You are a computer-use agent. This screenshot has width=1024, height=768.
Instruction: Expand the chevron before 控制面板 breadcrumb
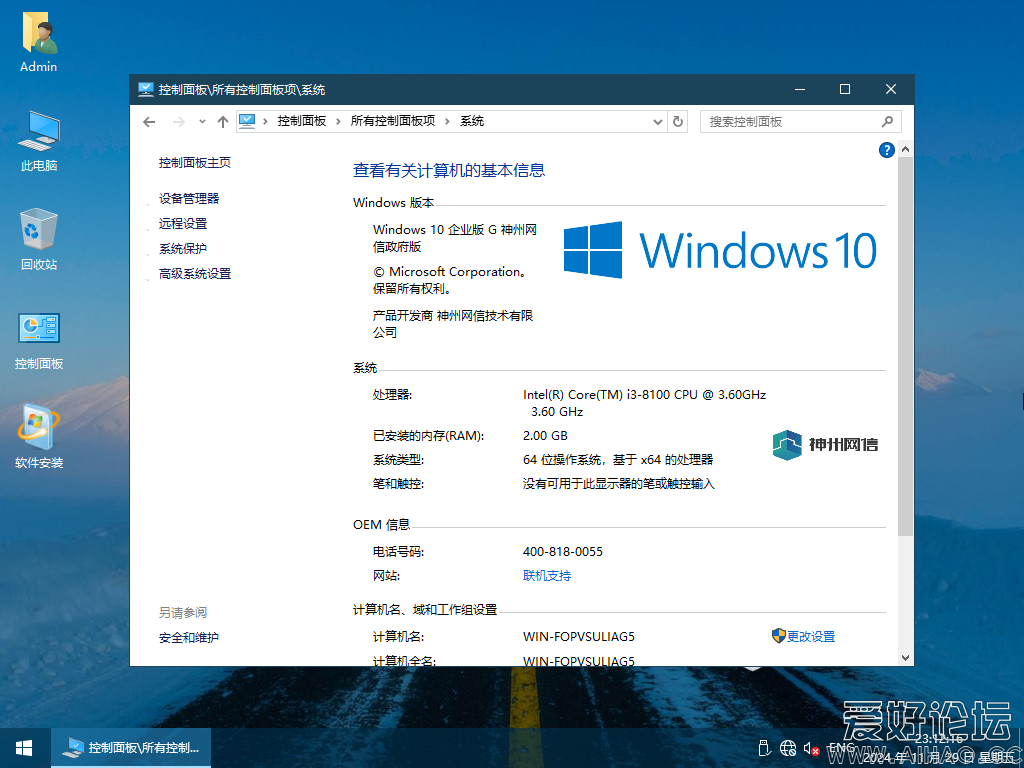tap(266, 121)
